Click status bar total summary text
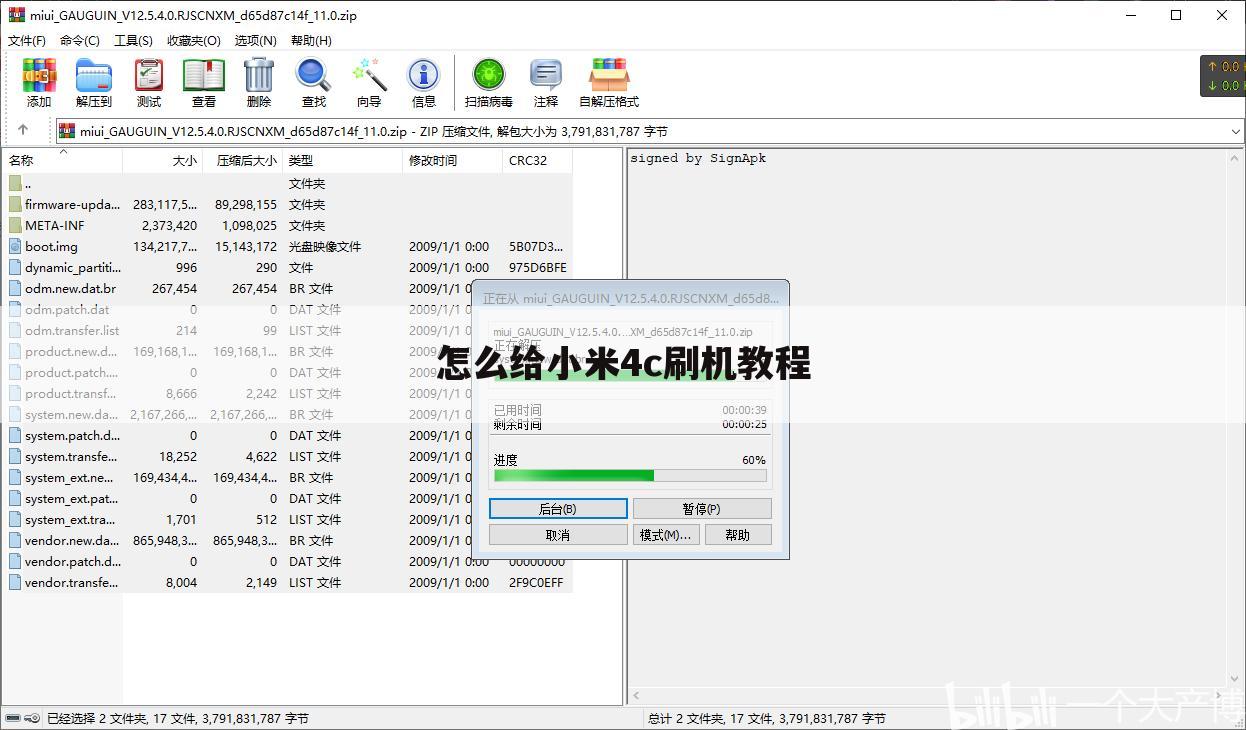Viewport: 1246px width, 730px height. pyautogui.click(x=766, y=718)
